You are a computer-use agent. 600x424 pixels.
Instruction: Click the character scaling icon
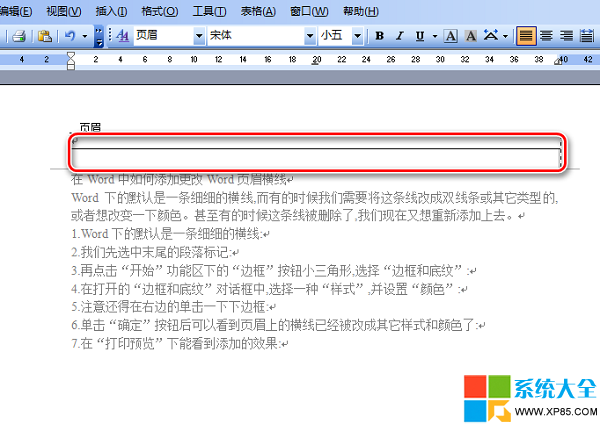pyautogui.click(x=491, y=36)
